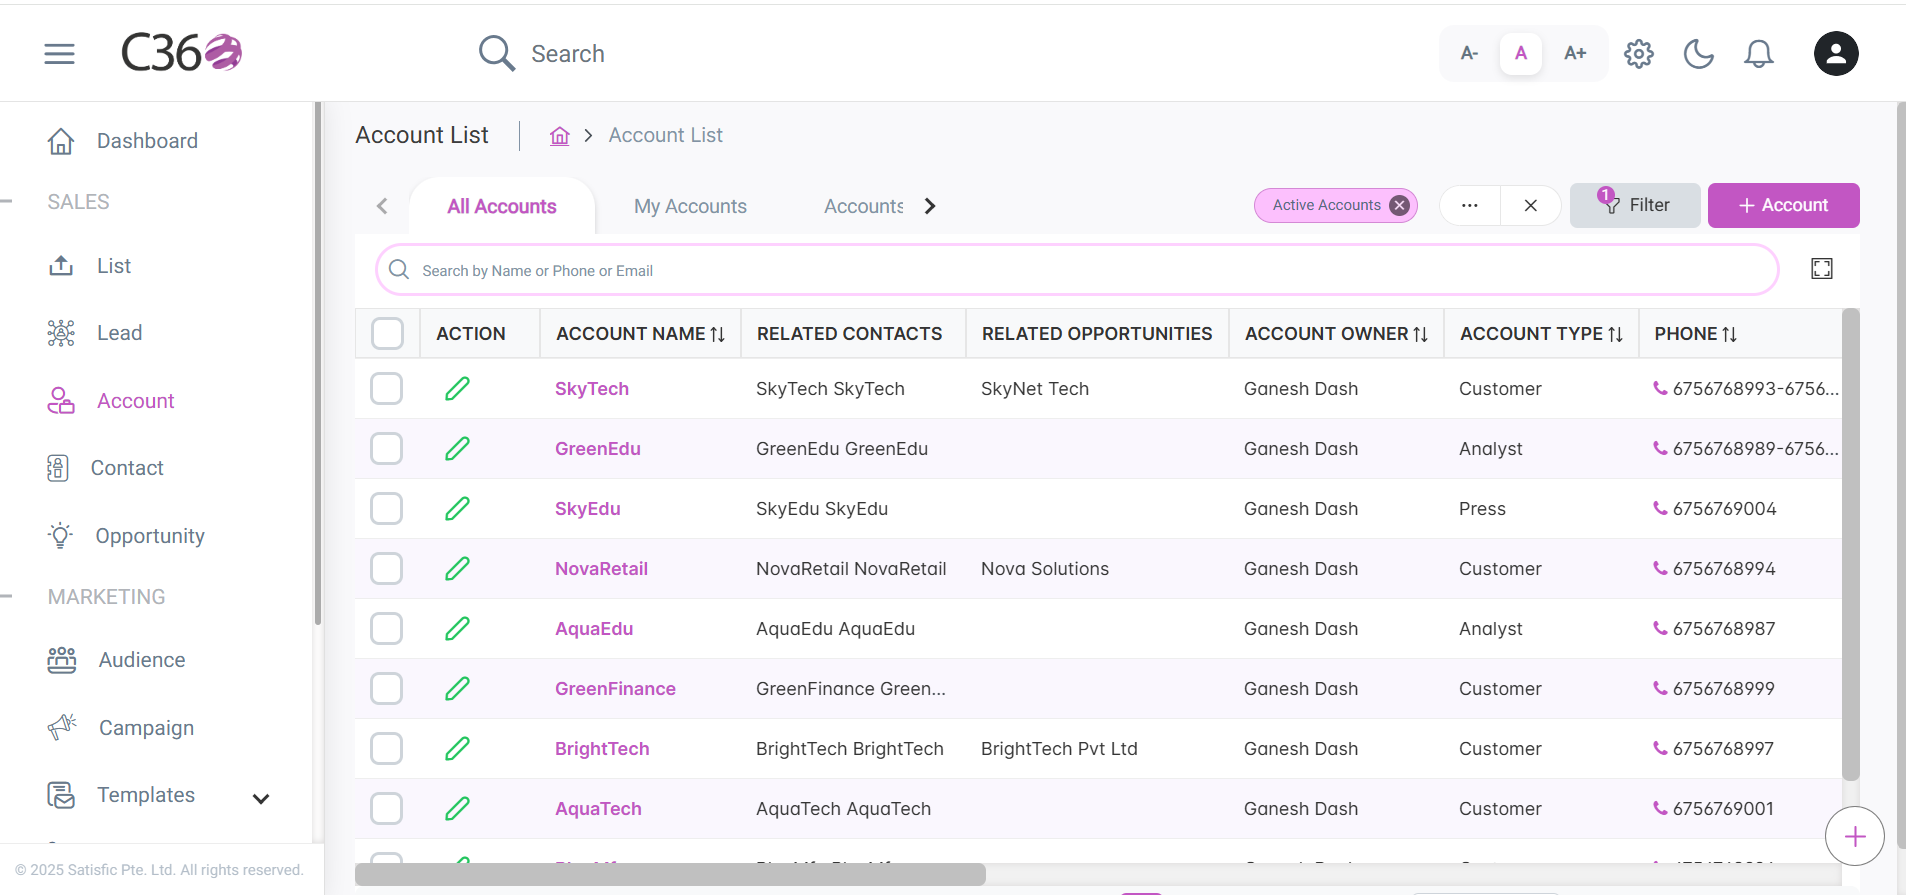Select the BrightTech row checkbox
The image size is (1906, 895).
point(387,748)
